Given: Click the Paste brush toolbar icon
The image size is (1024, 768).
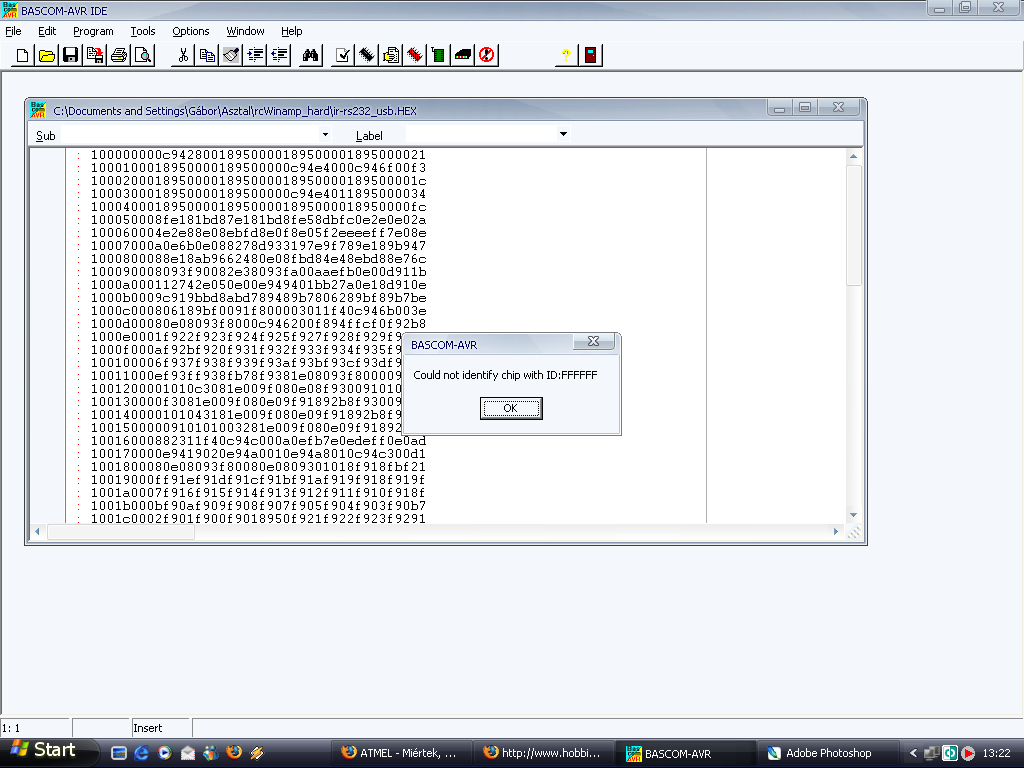Looking at the screenshot, I should (231, 56).
